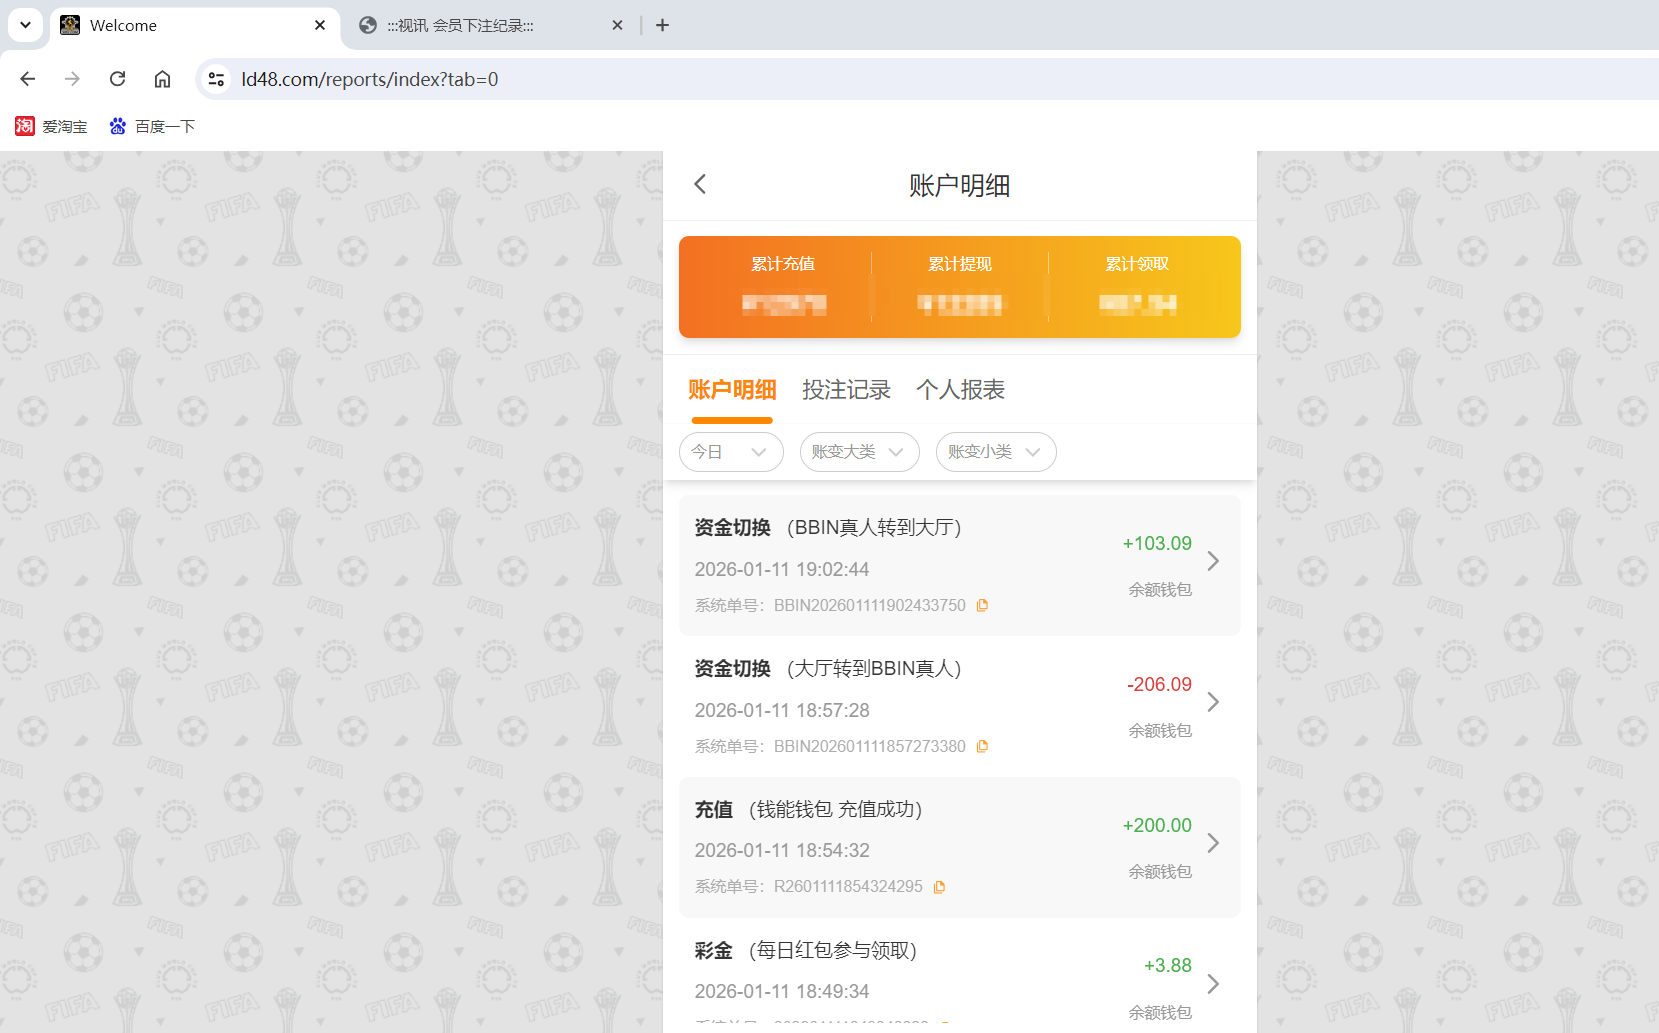The height and width of the screenshot is (1033, 1659).
Task: Open the 百度一下 bookmark link
Action: 152,126
